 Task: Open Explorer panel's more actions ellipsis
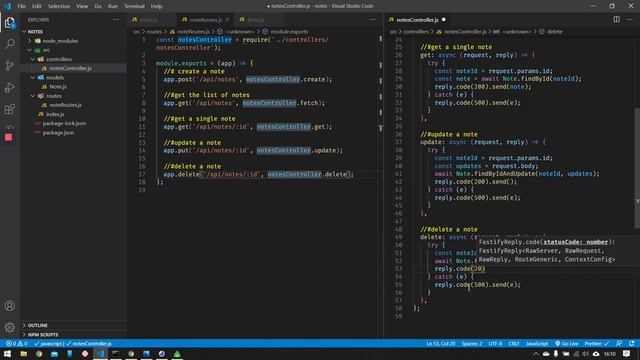(x=116, y=20)
